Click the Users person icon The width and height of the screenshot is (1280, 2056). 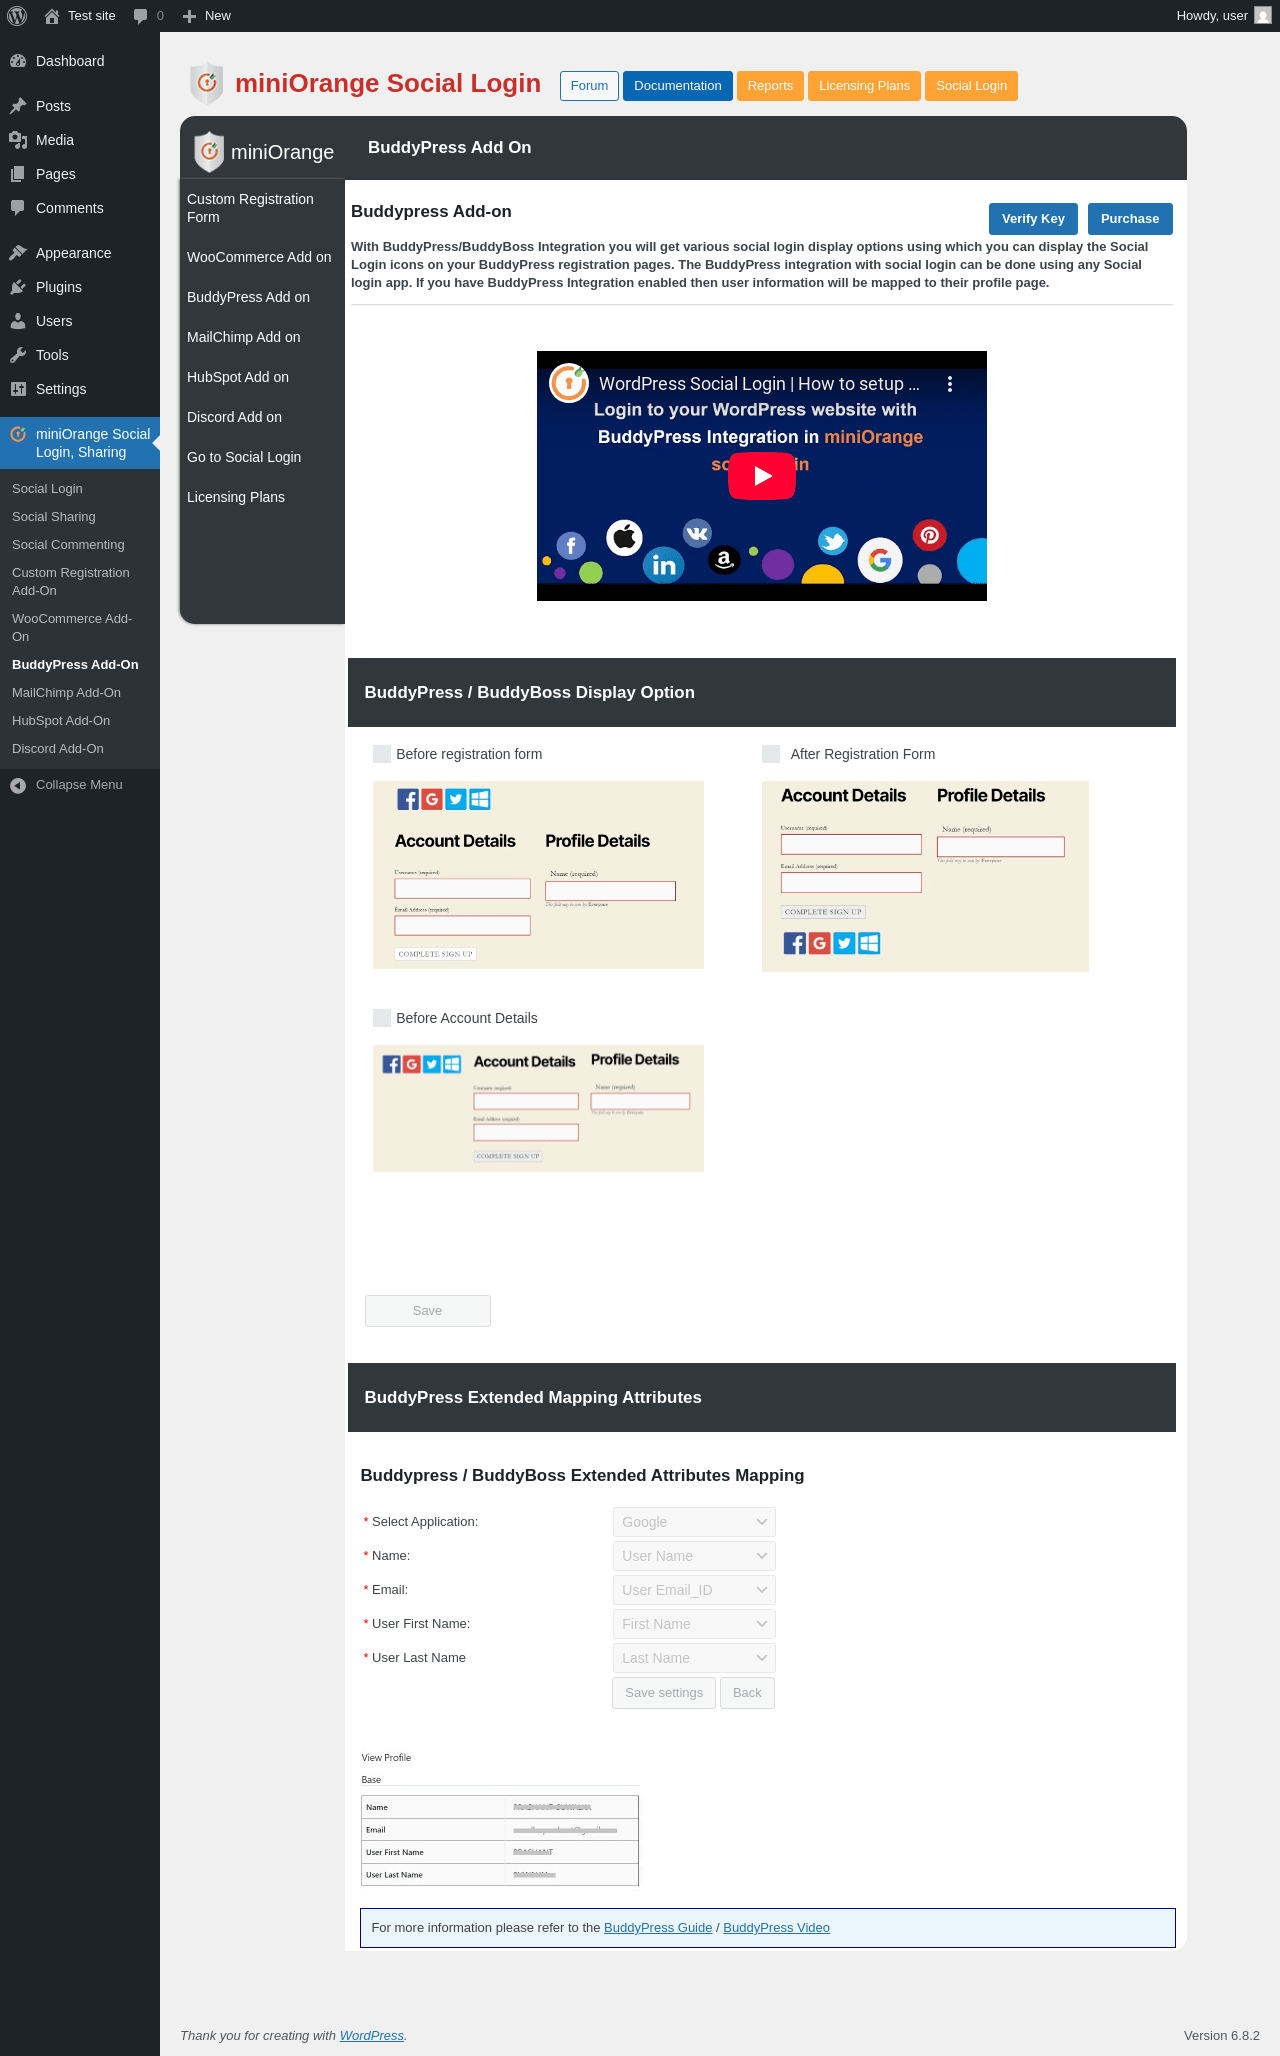[18, 321]
